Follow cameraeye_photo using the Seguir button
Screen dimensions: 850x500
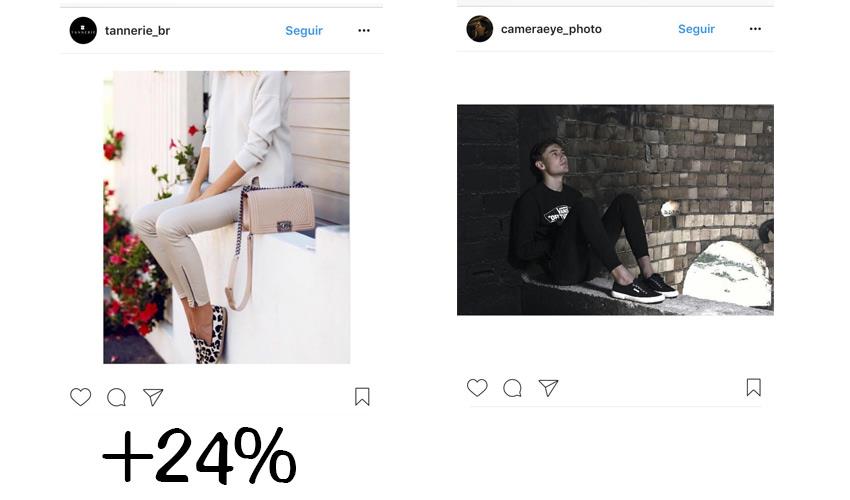point(696,29)
